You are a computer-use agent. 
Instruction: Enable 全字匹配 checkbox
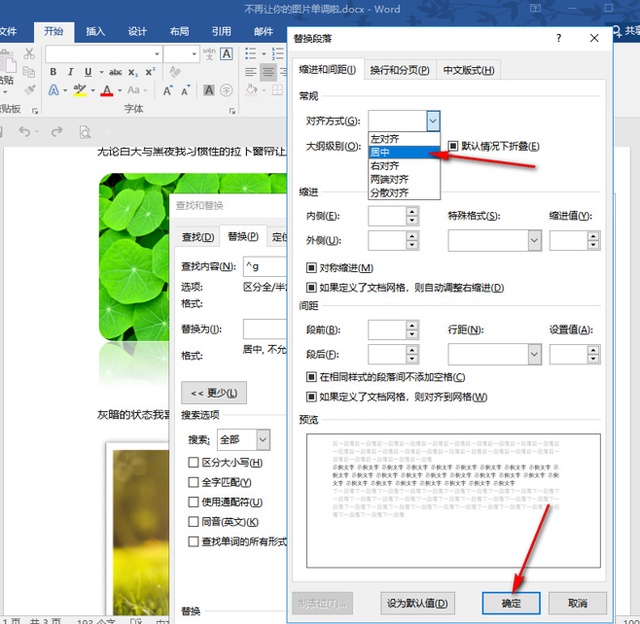[x=193, y=482]
